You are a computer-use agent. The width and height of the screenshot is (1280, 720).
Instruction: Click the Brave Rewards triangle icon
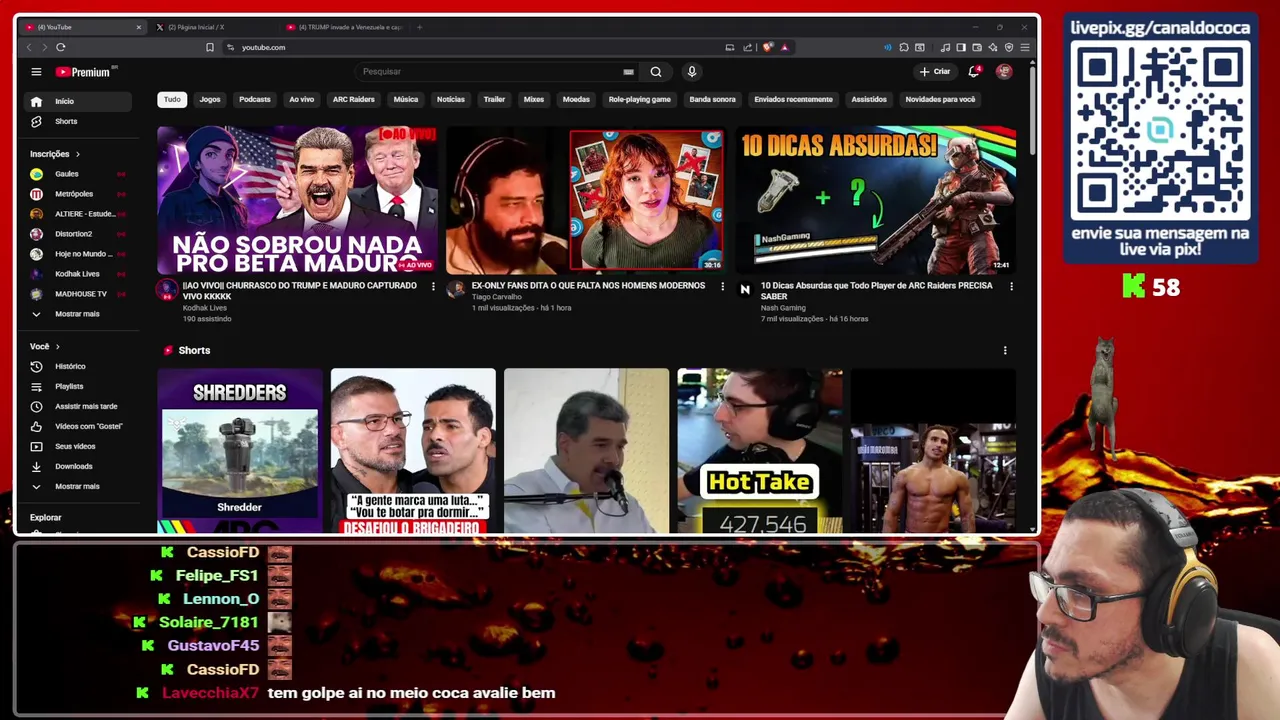(x=784, y=47)
